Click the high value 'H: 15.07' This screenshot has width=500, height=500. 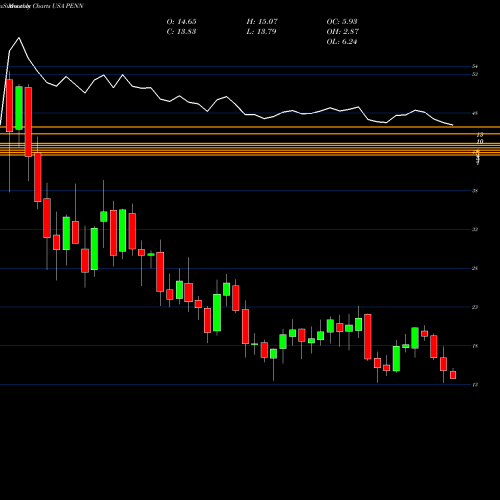click(262, 22)
